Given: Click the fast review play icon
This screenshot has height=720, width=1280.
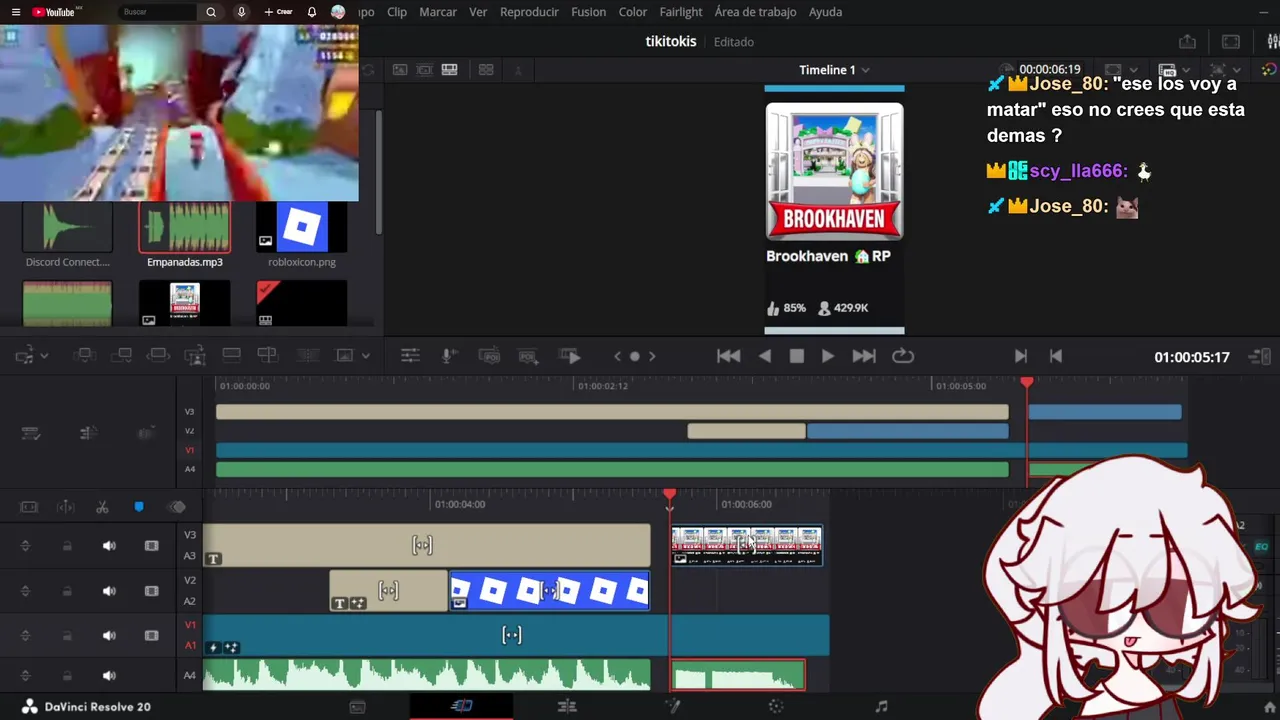Looking at the screenshot, I should (x=571, y=356).
